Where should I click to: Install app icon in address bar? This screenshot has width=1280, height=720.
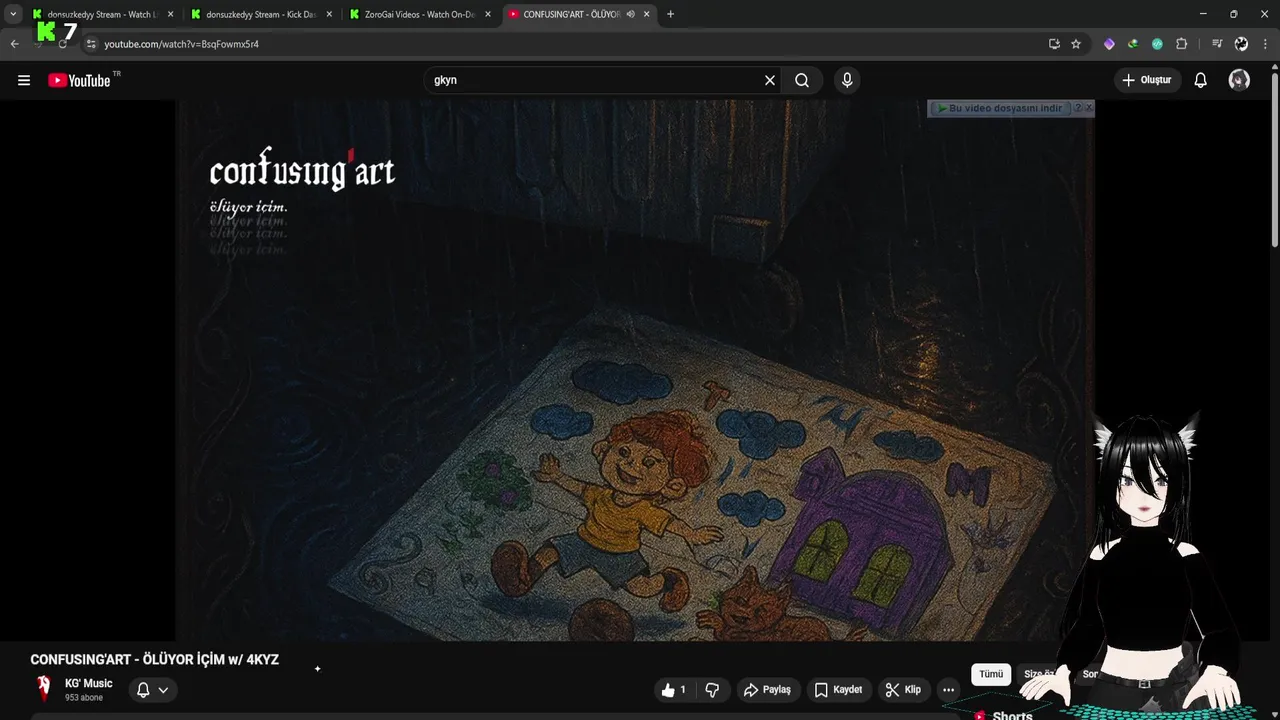[1054, 44]
